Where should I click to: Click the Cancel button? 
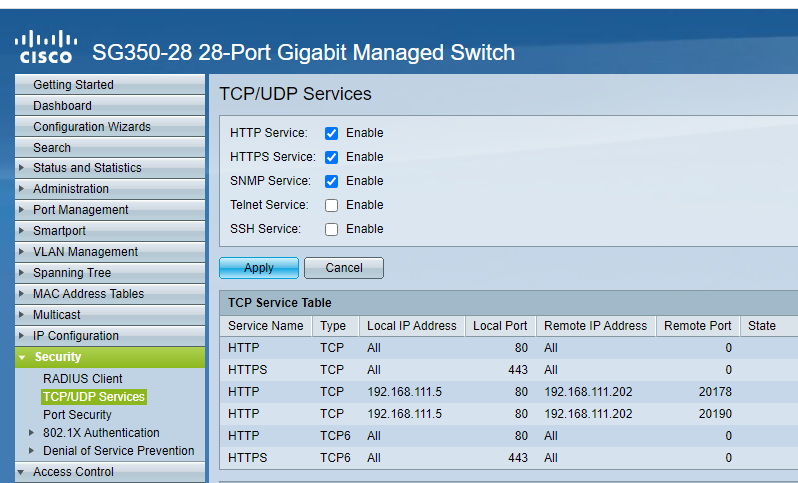(x=343, y=268)
